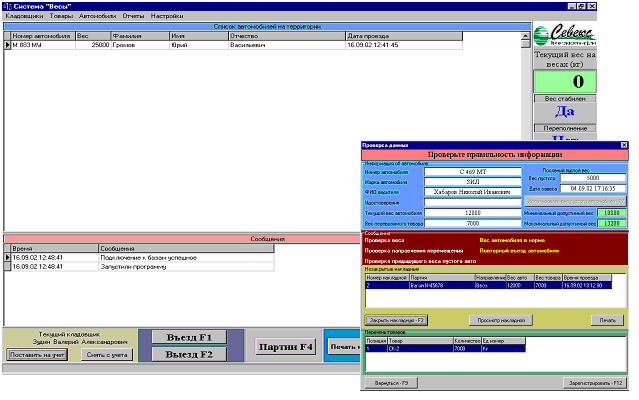639x400 pixels.
Task: Click the Партия column header in invoices
Action: click(x=442, y=277)
